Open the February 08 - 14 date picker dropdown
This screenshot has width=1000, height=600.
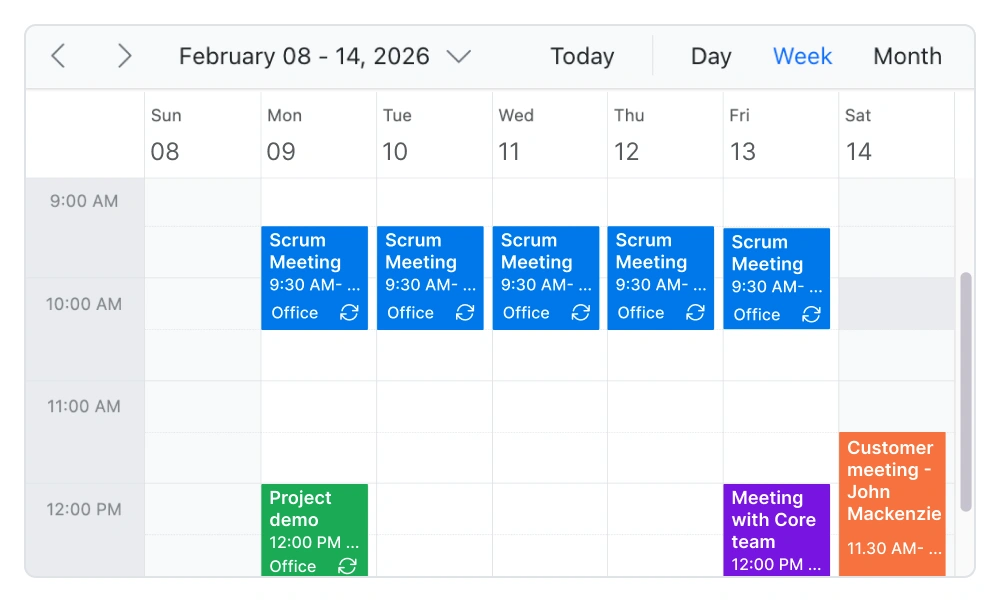pos(459,56)
